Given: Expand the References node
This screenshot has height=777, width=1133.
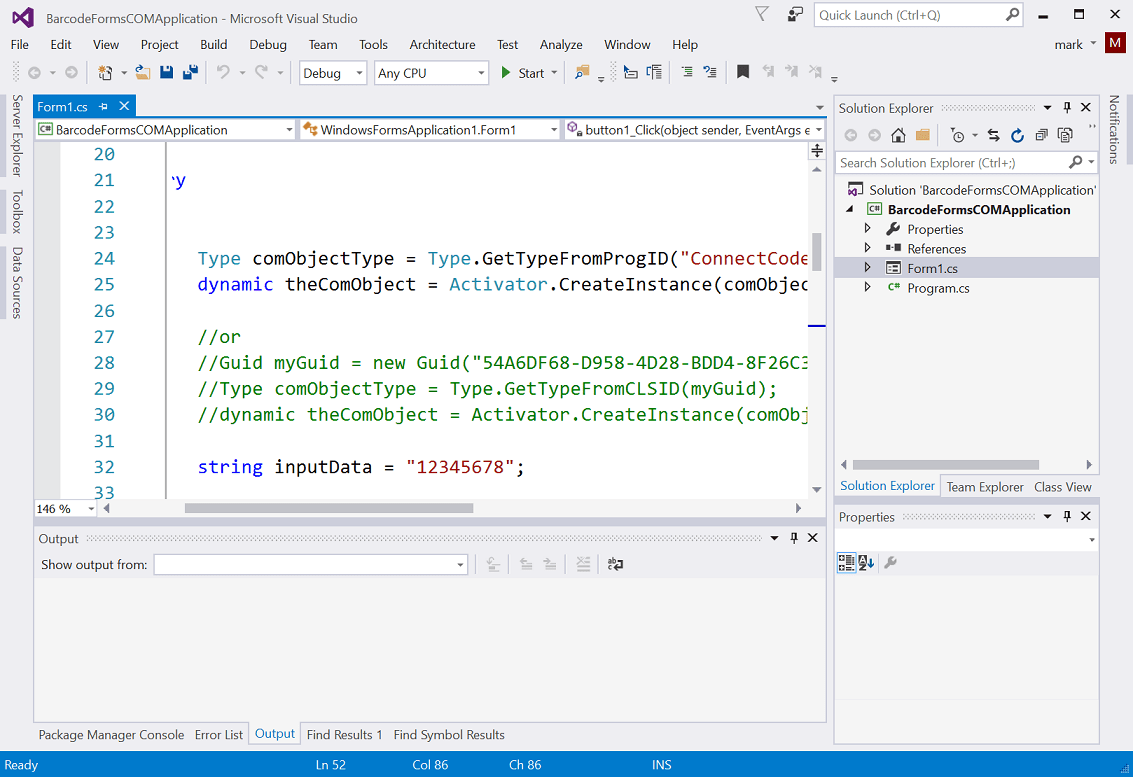Looking at the screenshot, I should point(868,248).
